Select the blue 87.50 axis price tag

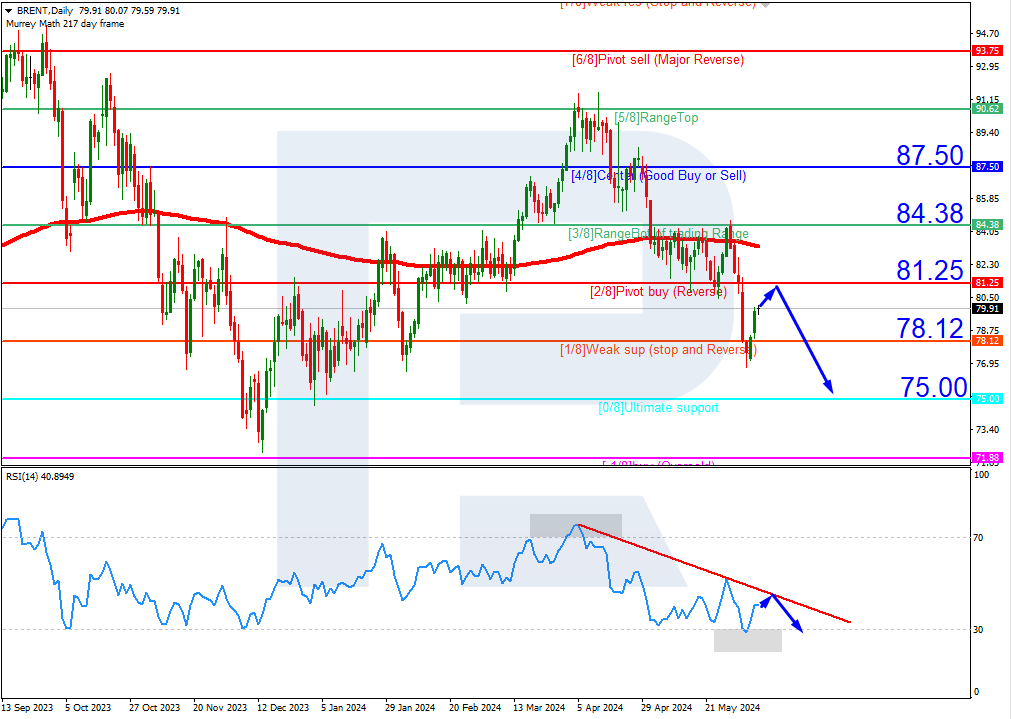coord(987,167)
